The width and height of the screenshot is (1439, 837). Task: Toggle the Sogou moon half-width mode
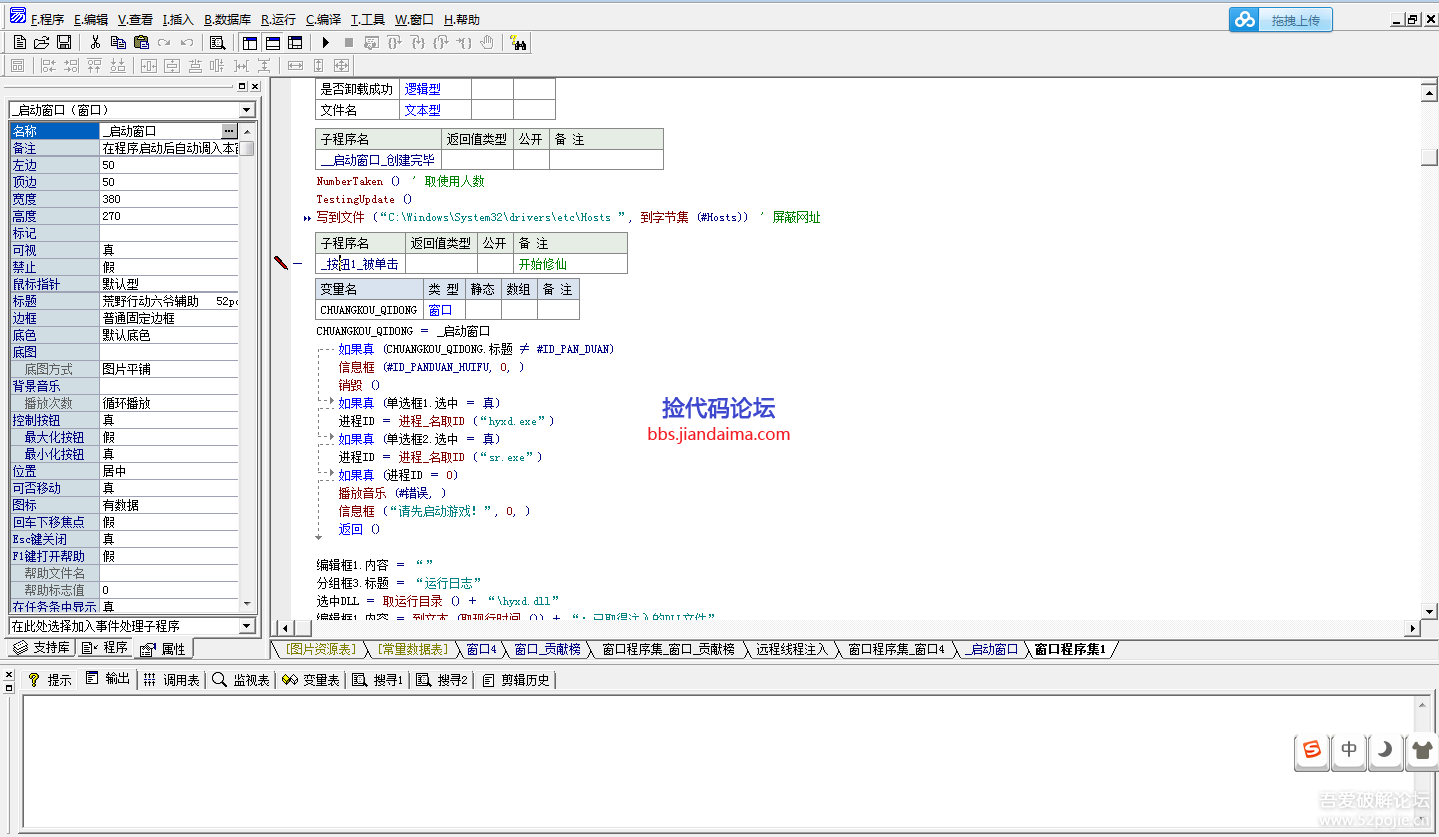coord(1386,750)
